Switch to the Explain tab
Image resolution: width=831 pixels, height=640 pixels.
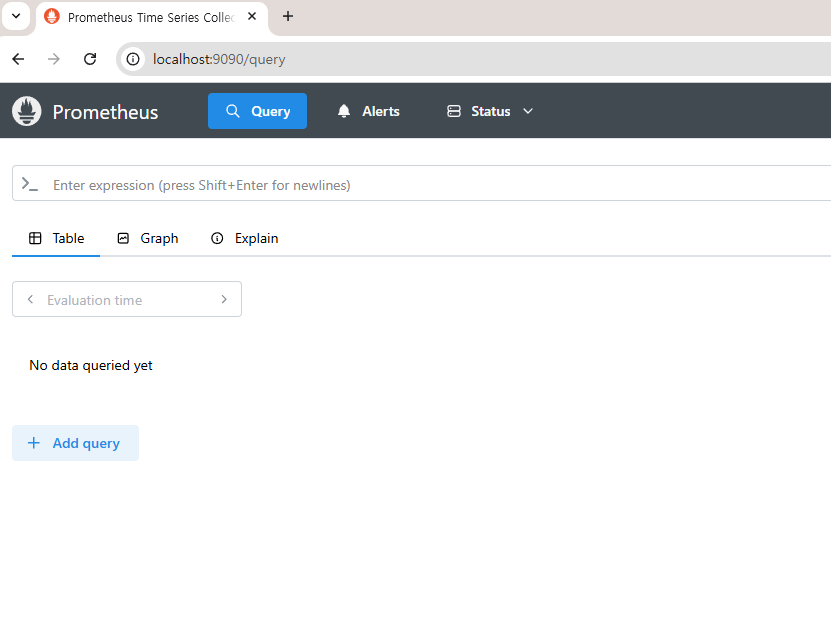244,238
